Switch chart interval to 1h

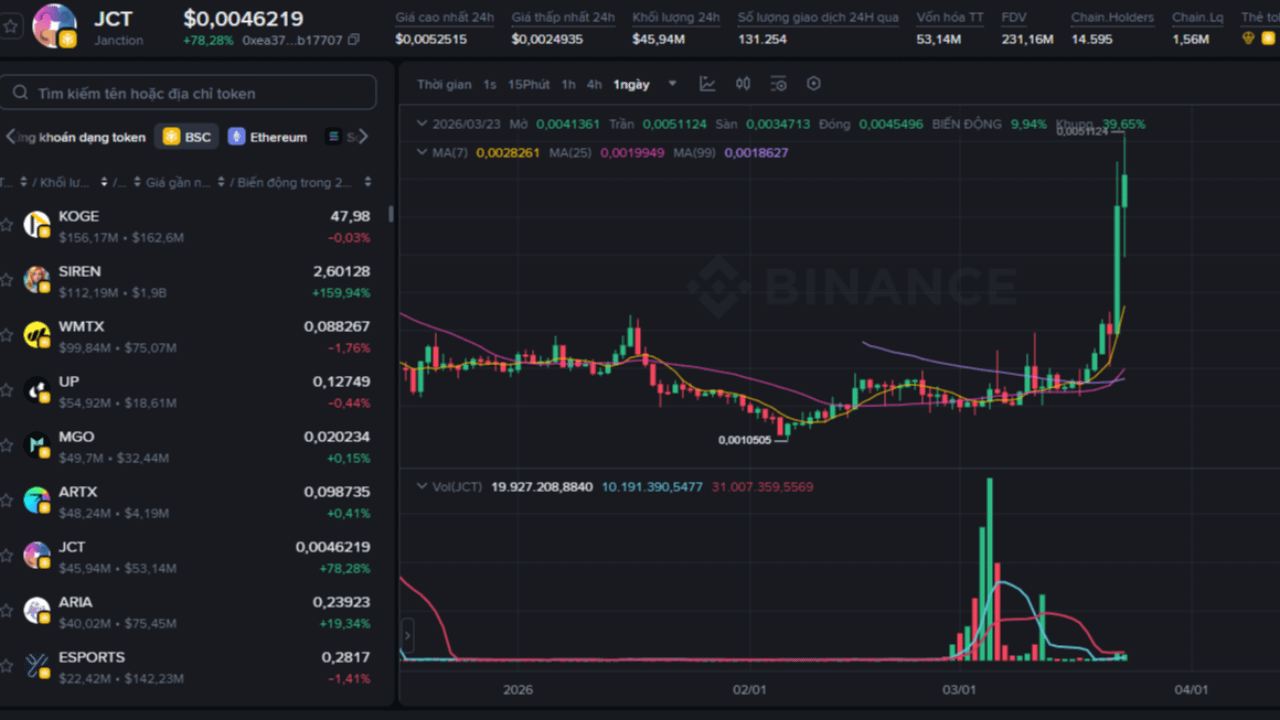pos(568,84)
